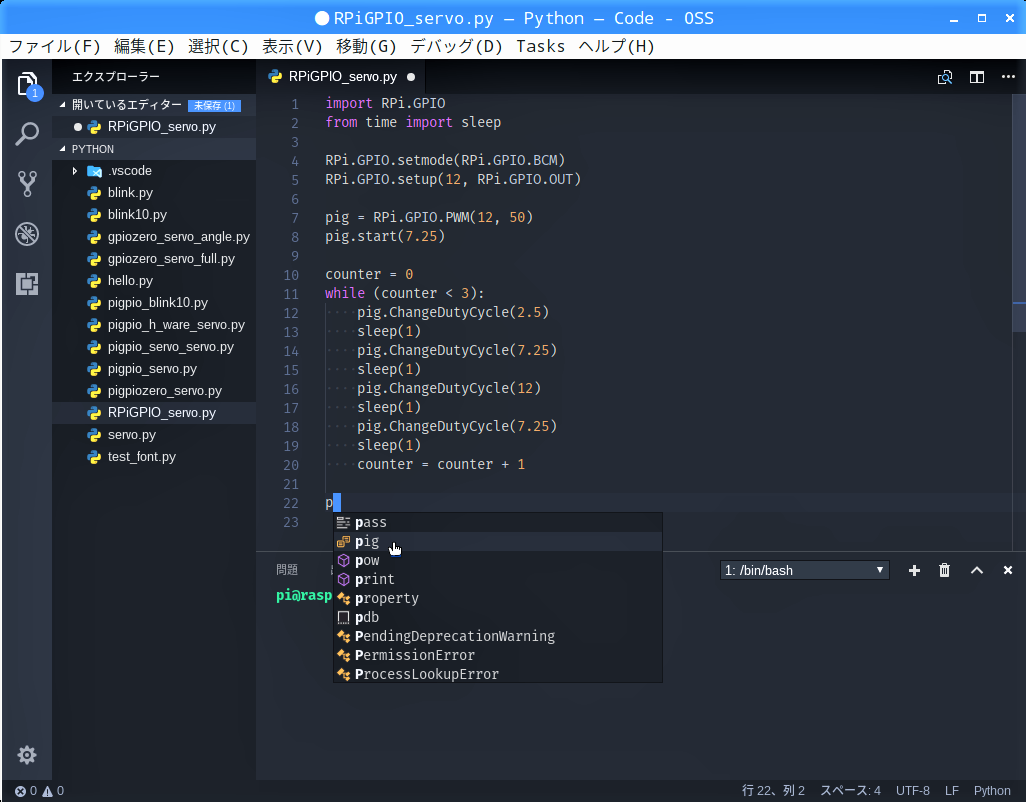Open the Explorer view in activity bar

coord(27,84)
